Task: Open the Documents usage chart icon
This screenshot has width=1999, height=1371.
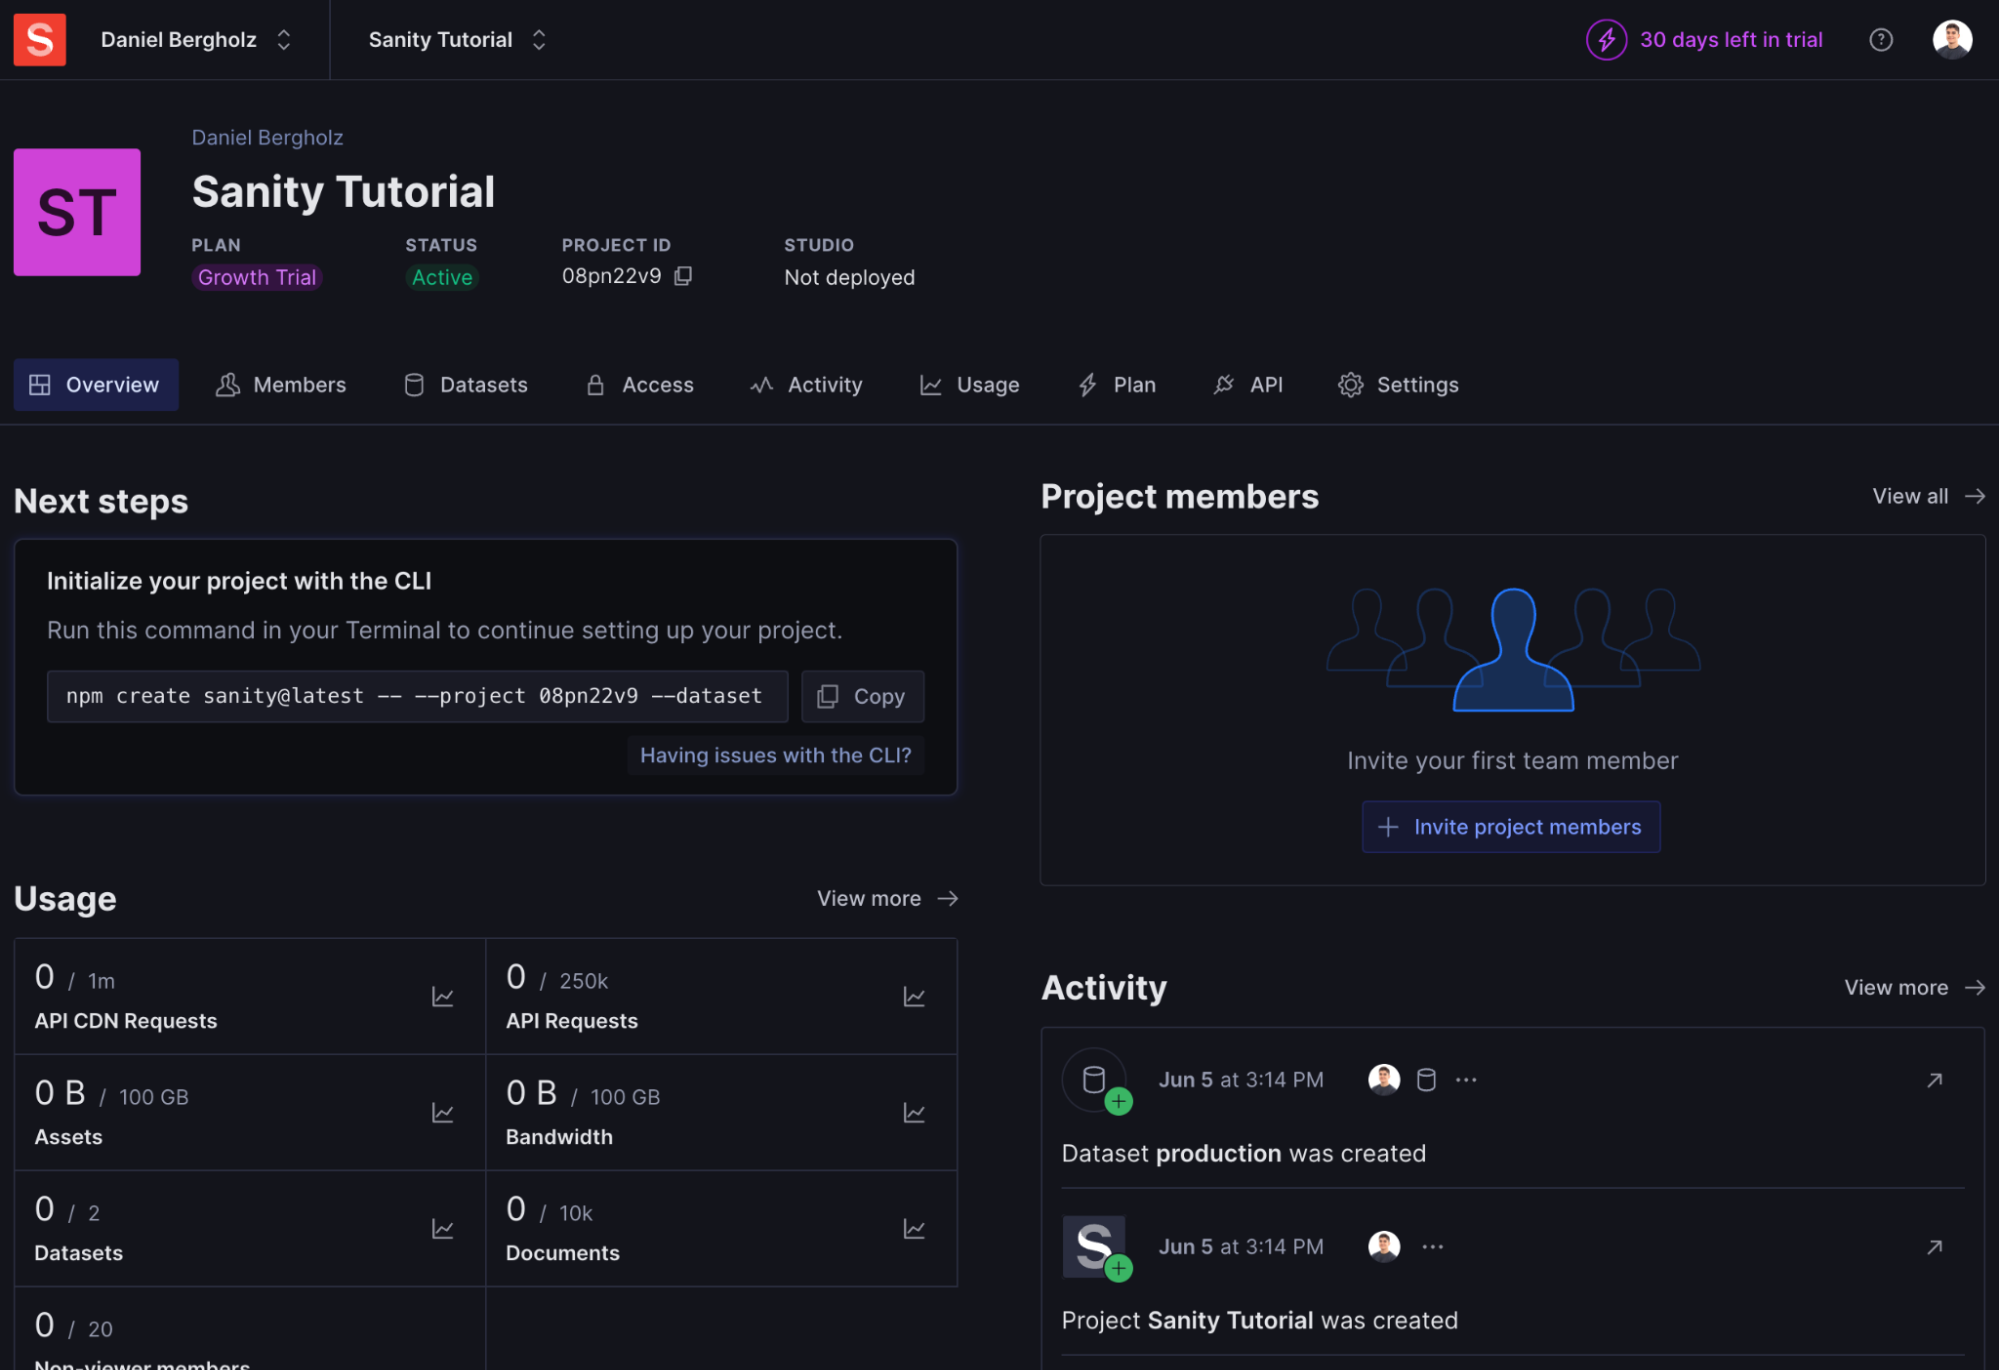Action: click(913, 1228)
